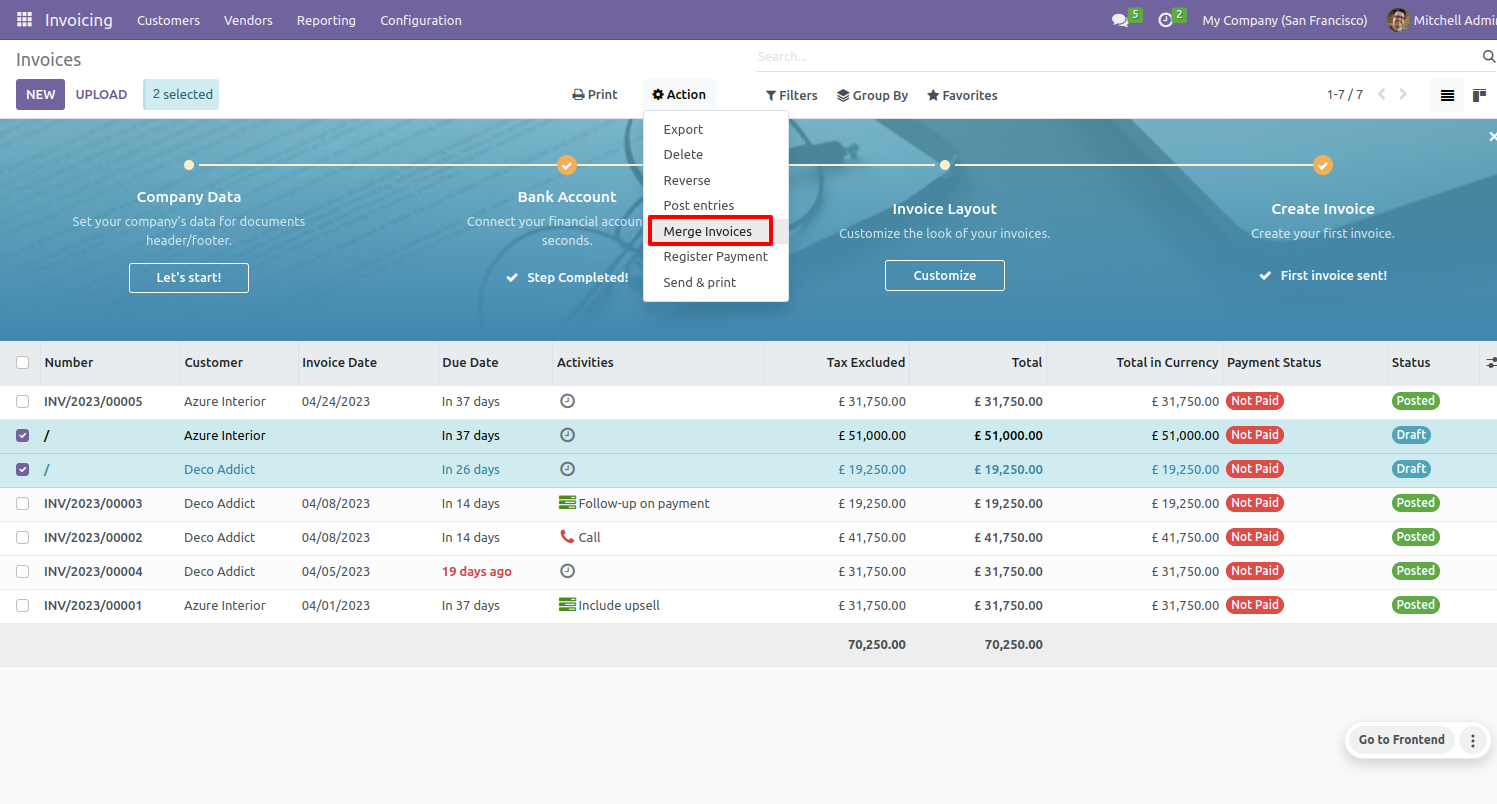Viewport: 1497px width, 804px height.
Task: Choose Reverse from Action menu
Action: pyautogui.click(x=716, y=180)
